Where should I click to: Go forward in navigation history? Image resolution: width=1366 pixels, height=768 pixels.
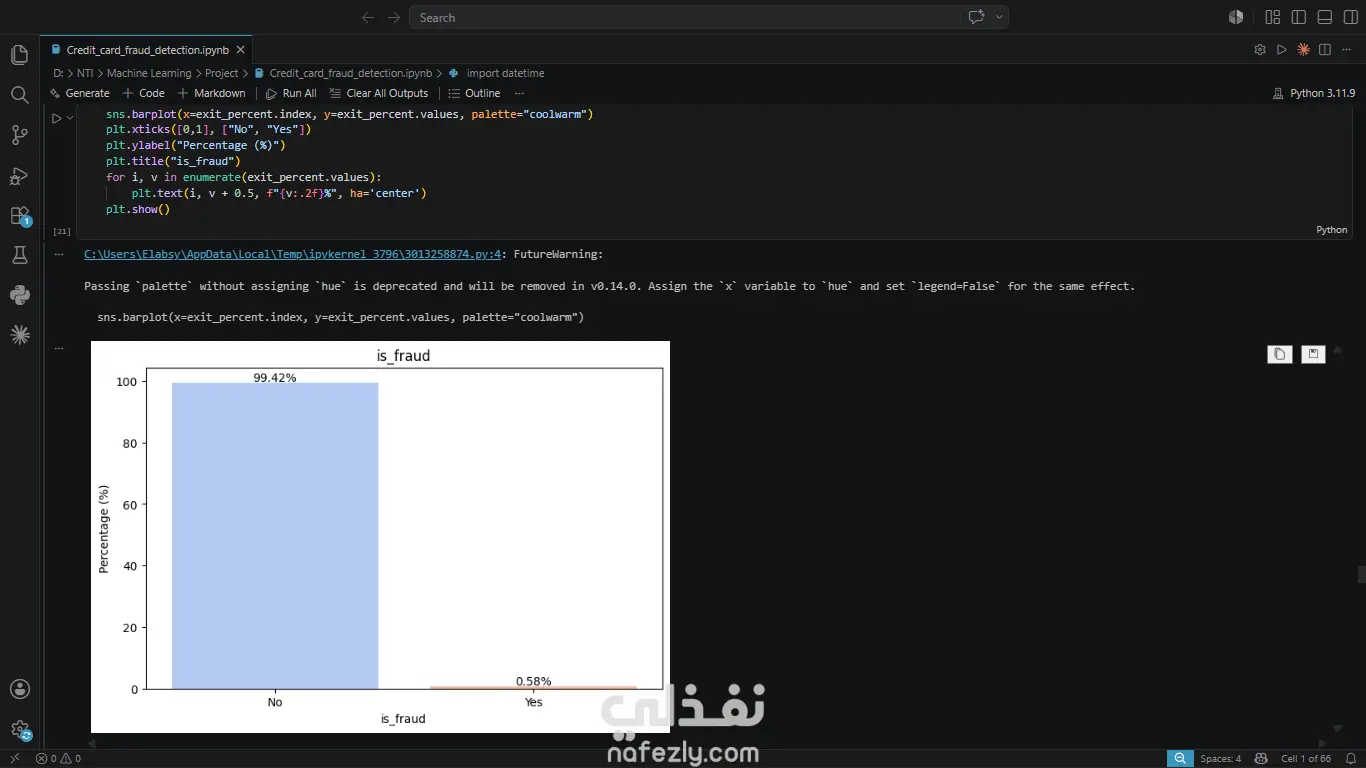click(x=394, y=17)
